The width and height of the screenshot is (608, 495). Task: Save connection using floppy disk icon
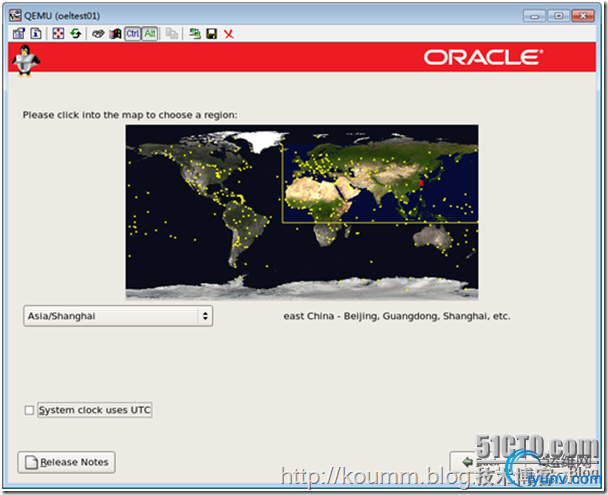212,34
